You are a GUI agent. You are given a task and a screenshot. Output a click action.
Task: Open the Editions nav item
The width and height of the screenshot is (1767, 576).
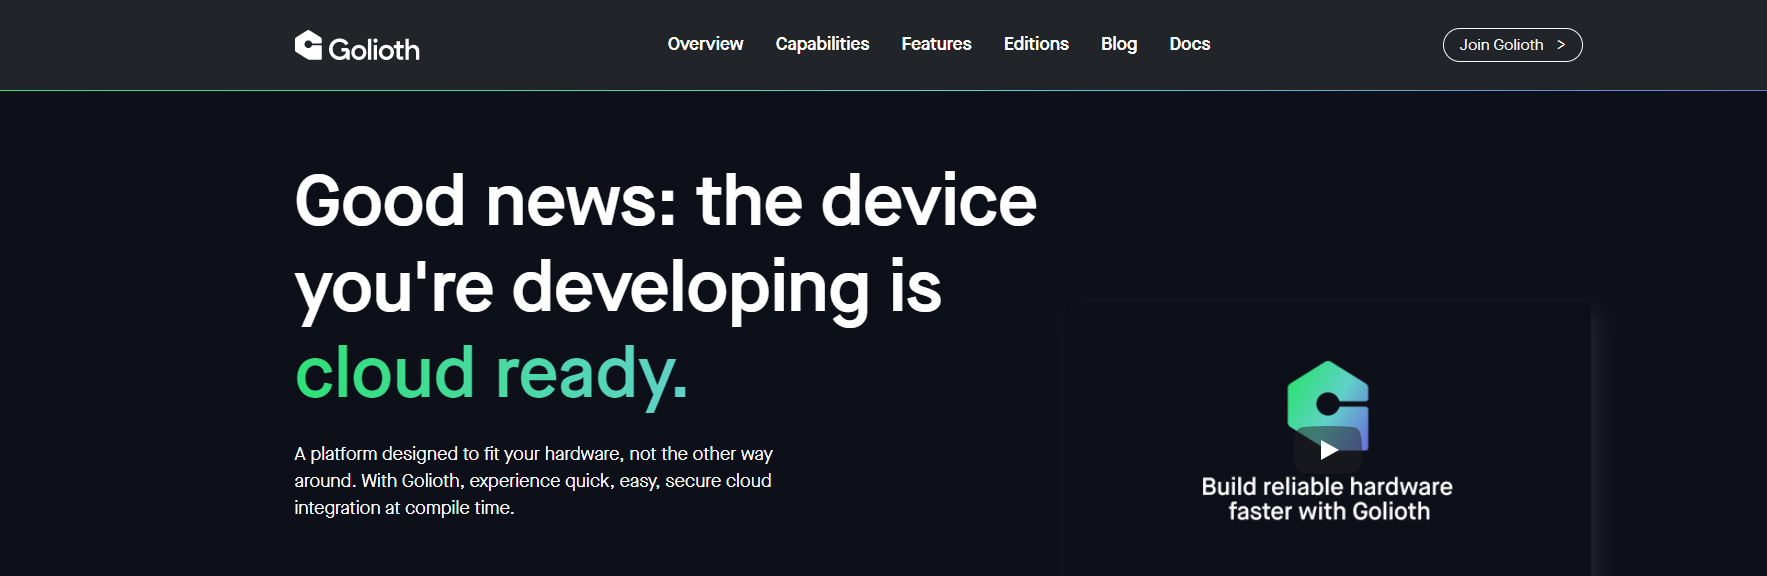1036,44
